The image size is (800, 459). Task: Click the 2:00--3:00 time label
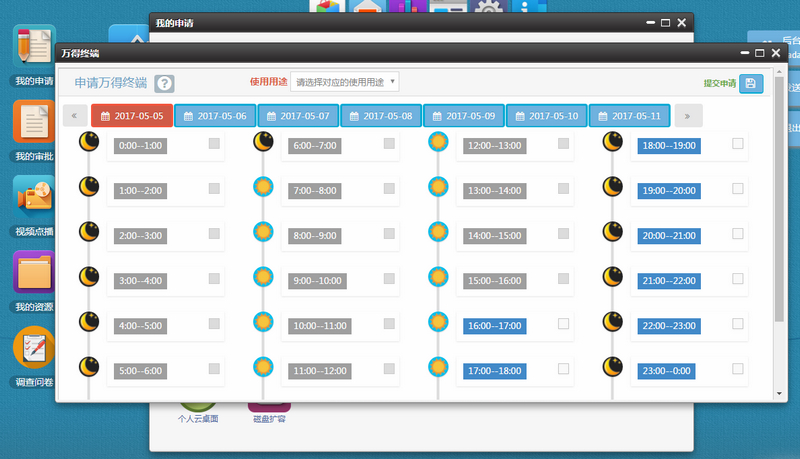click(x=140, y=236)
